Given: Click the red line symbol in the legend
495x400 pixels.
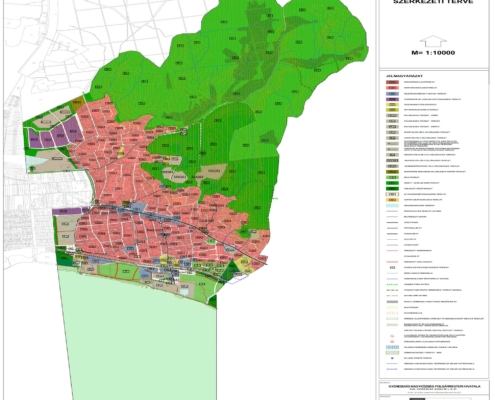Looking at the screenshot, I should coord(392,250).
